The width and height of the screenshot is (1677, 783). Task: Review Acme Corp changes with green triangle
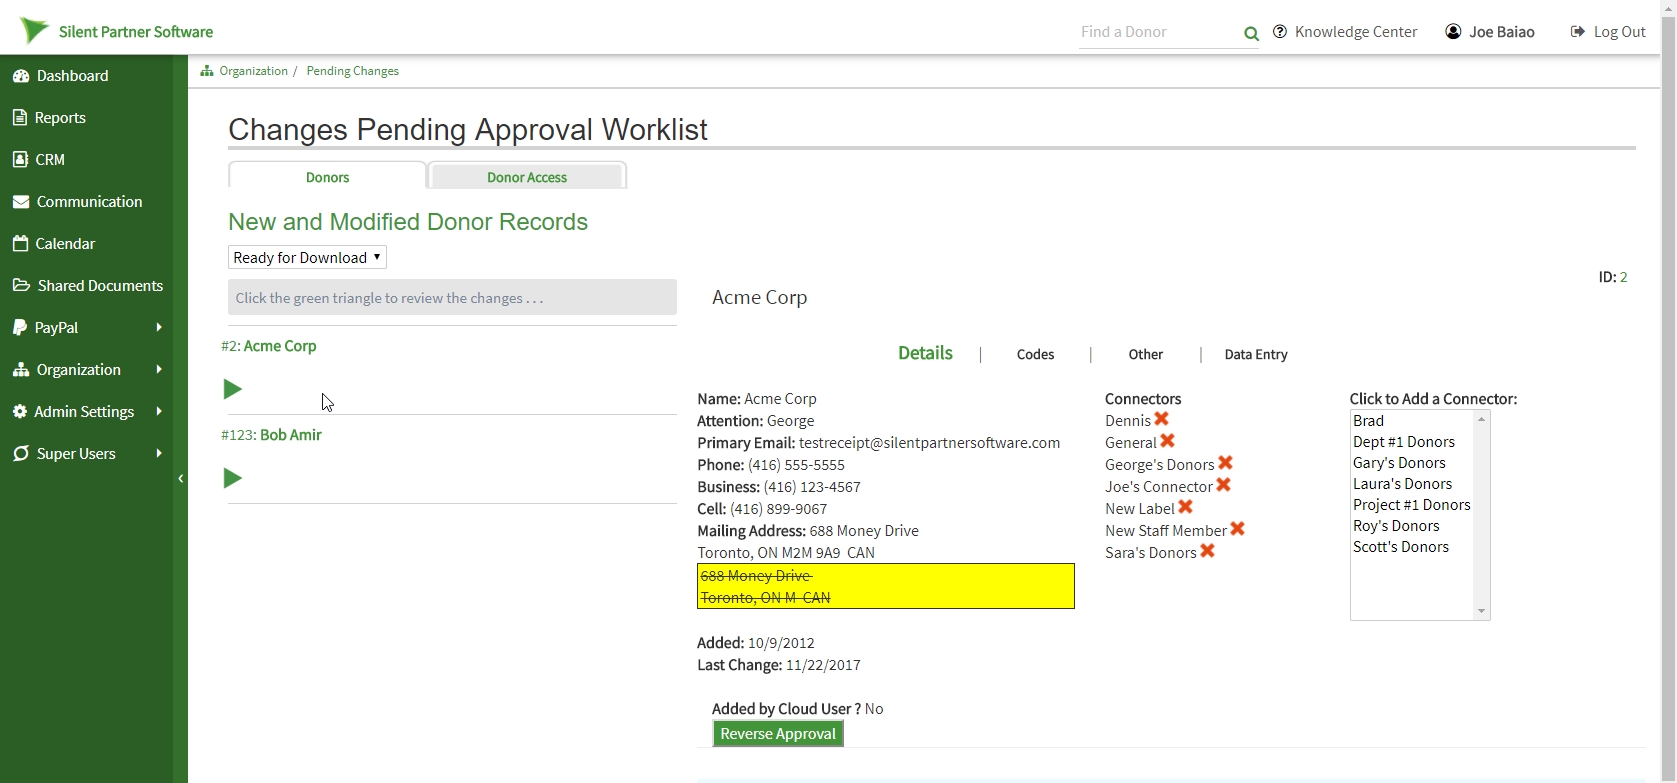[x=232, y=389]
